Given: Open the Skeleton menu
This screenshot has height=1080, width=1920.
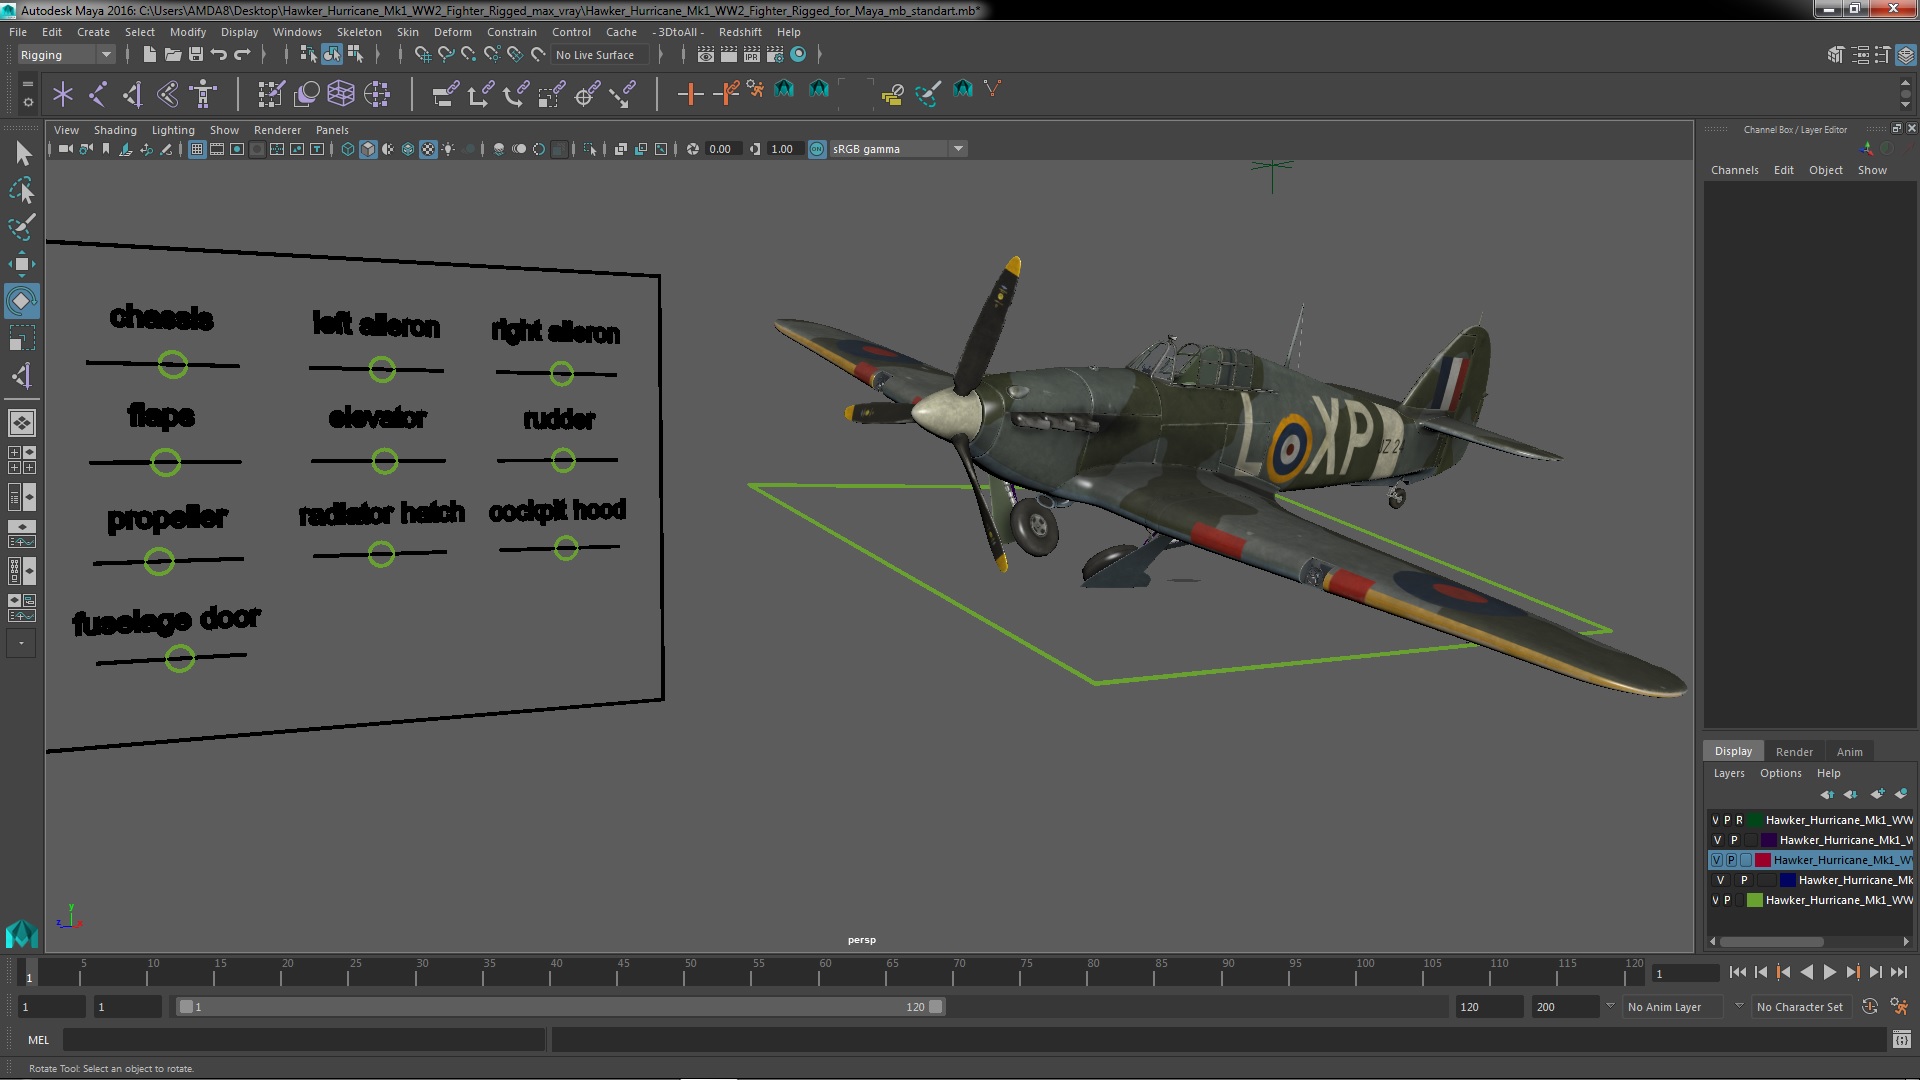Looking at the screenshot, I should (x=359, y=32).
